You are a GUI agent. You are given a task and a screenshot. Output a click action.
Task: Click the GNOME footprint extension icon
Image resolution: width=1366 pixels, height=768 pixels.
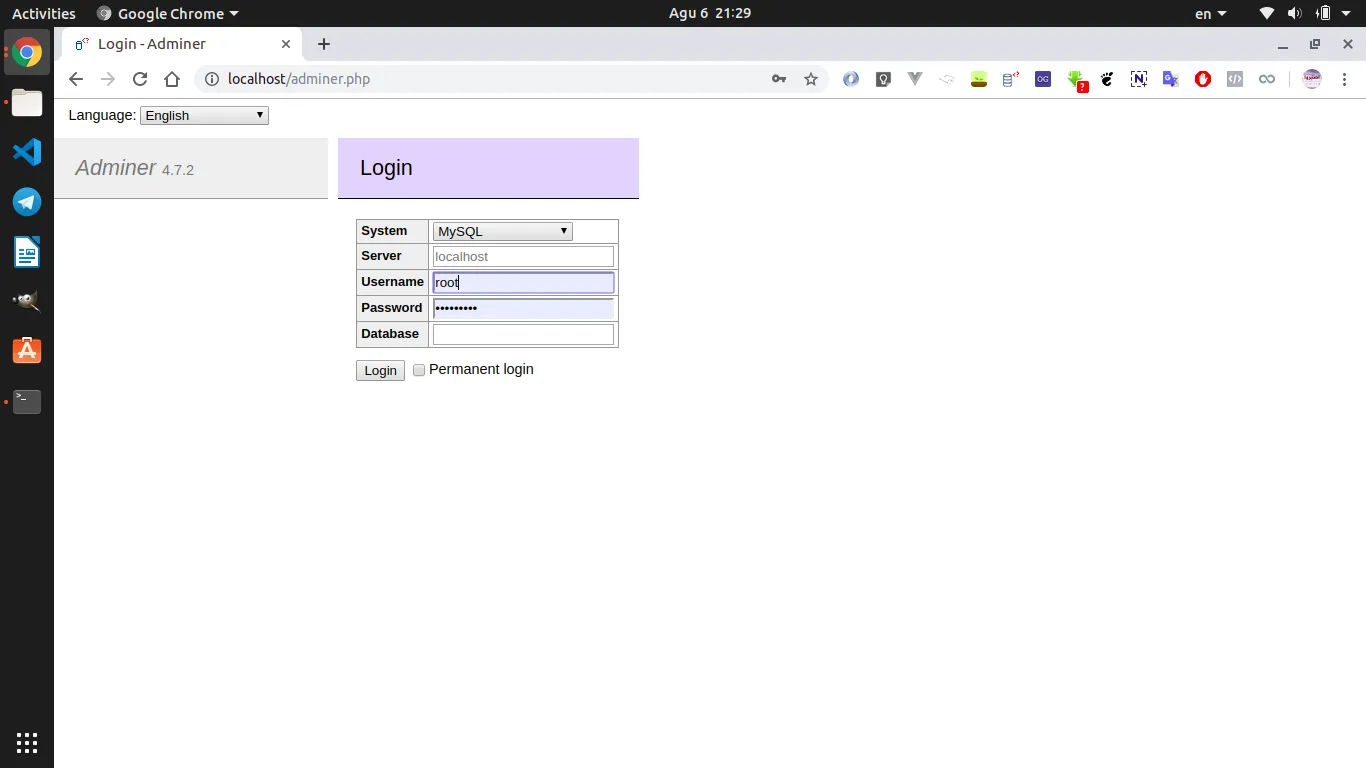(1107, 79)
